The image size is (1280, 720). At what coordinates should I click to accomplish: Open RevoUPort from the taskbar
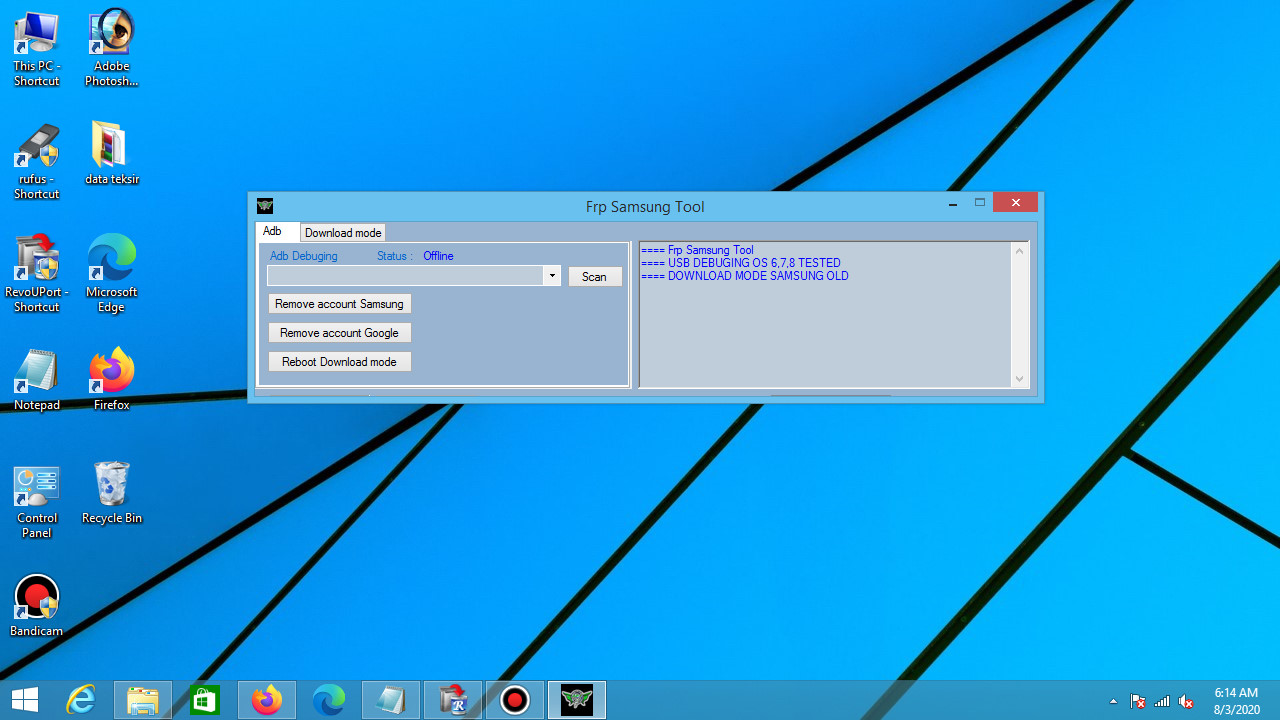[x=453, y=700]
